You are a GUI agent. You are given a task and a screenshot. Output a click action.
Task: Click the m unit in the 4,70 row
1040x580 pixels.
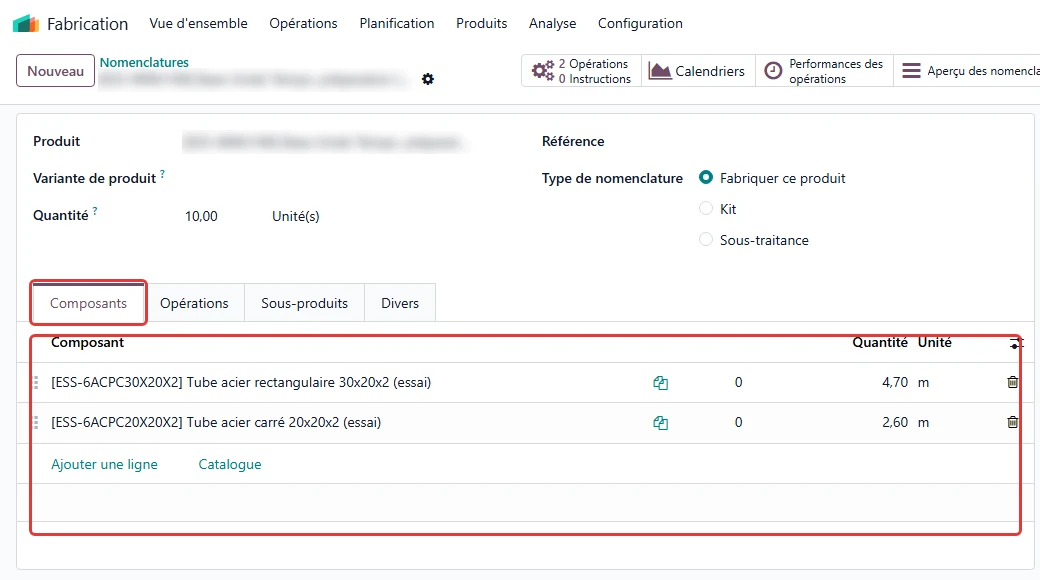click(923, 383)
